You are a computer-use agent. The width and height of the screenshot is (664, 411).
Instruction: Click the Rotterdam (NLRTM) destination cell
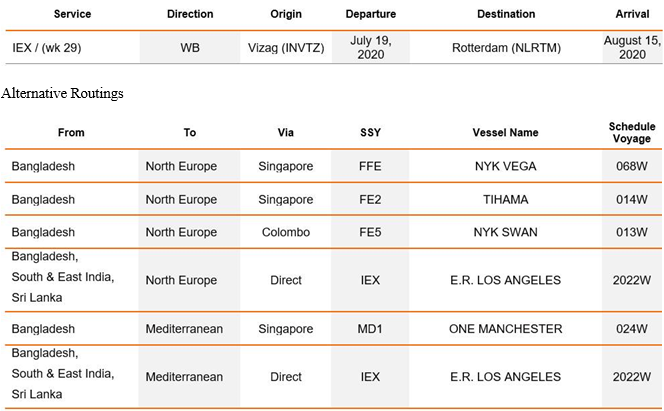pos(506,47)
